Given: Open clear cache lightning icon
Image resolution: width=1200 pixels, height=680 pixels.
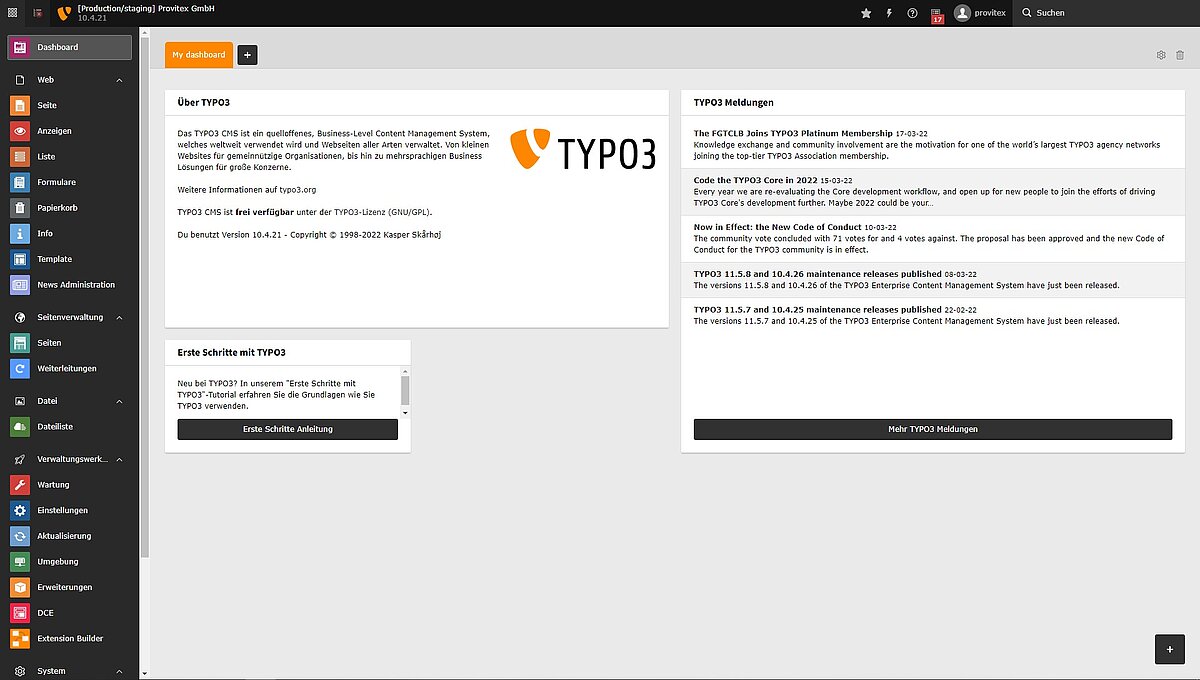Looking at the screenshot, I should [x=889, y=13].
